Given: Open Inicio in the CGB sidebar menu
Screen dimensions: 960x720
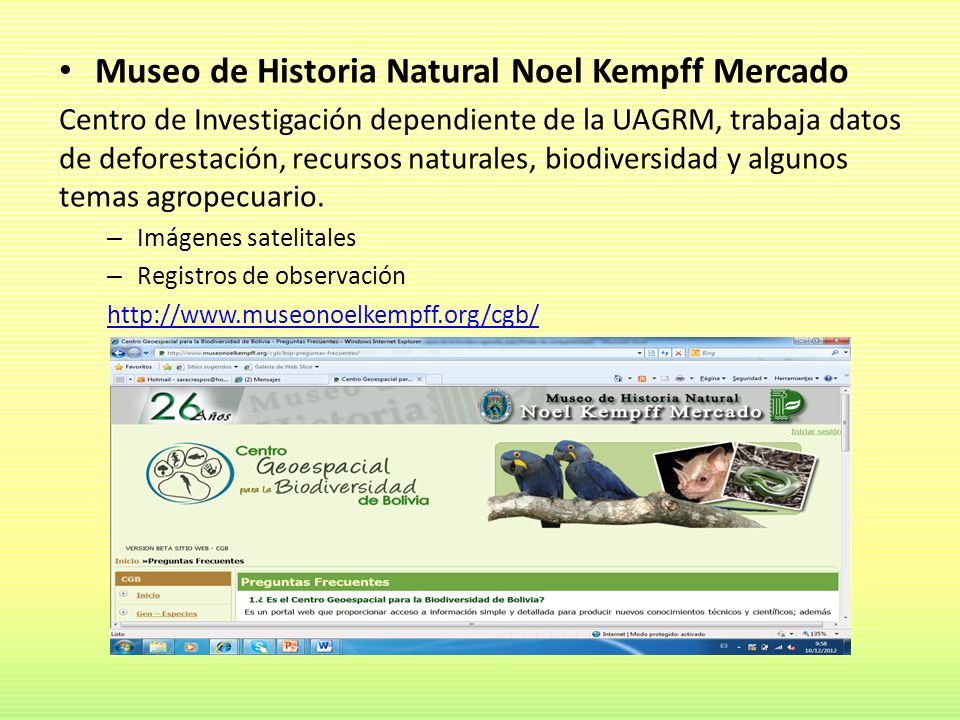Looking at the screenshot, I should tap(148, 595).
